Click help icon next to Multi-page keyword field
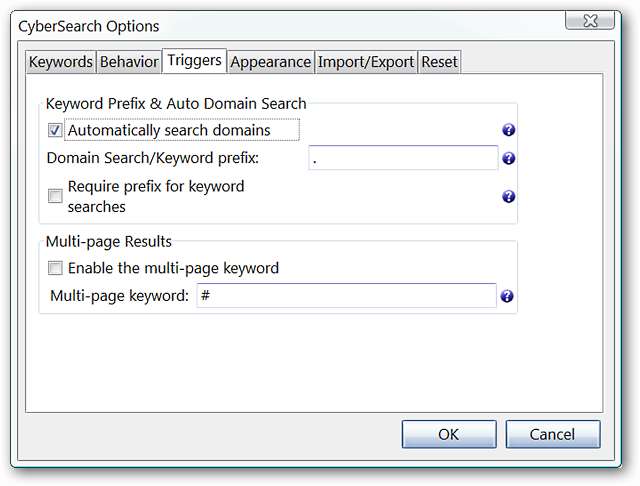This screenshot has width=640, height=486. coord(507,296)
